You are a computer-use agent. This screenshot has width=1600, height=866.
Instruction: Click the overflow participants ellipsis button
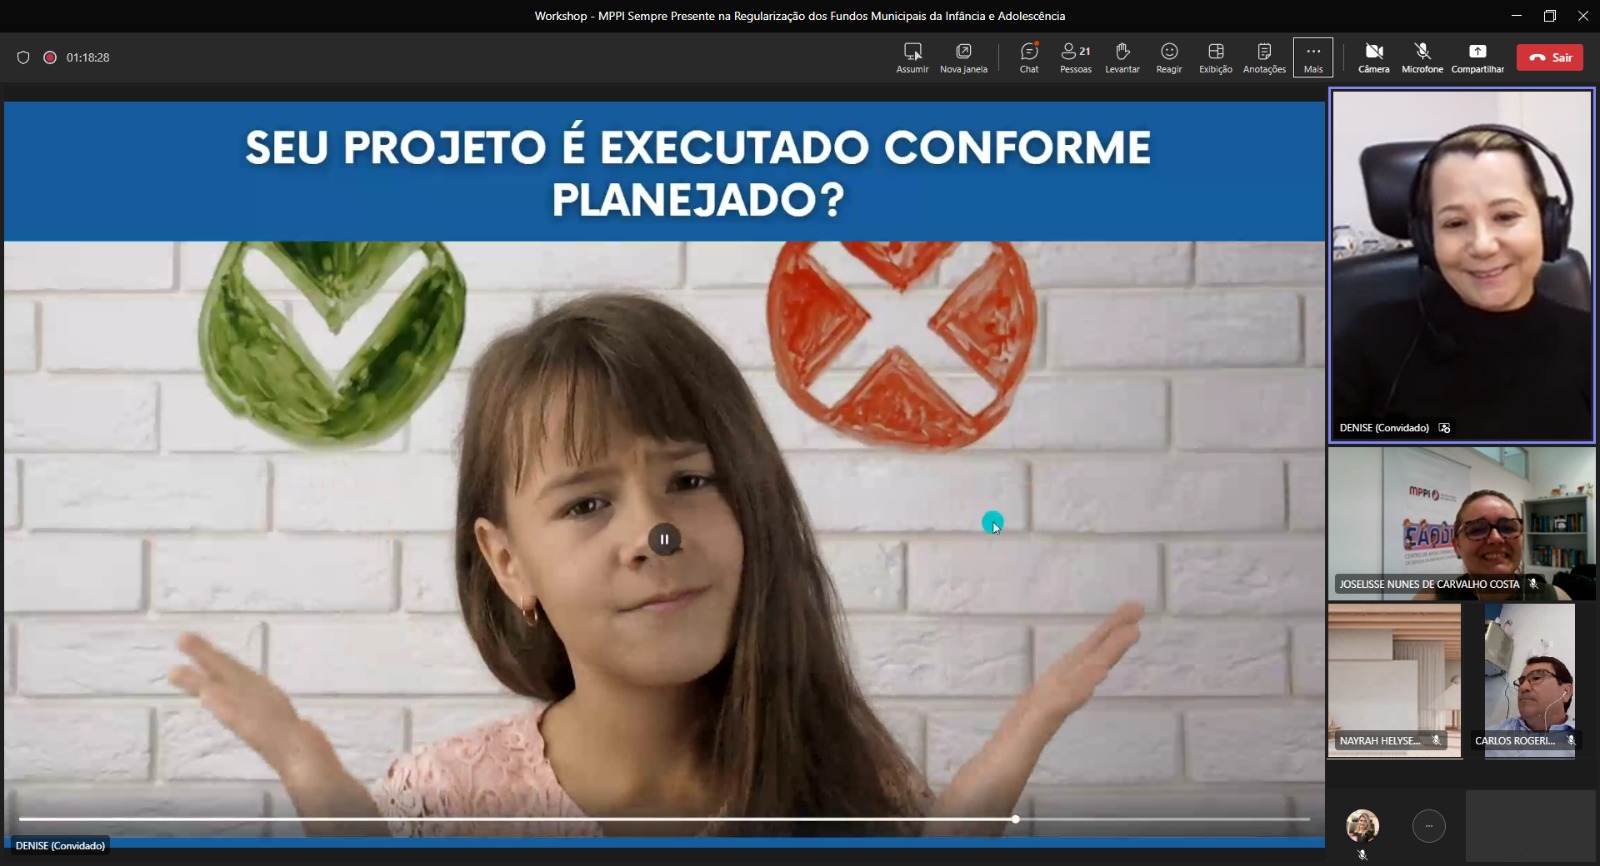pos(1429,826)
